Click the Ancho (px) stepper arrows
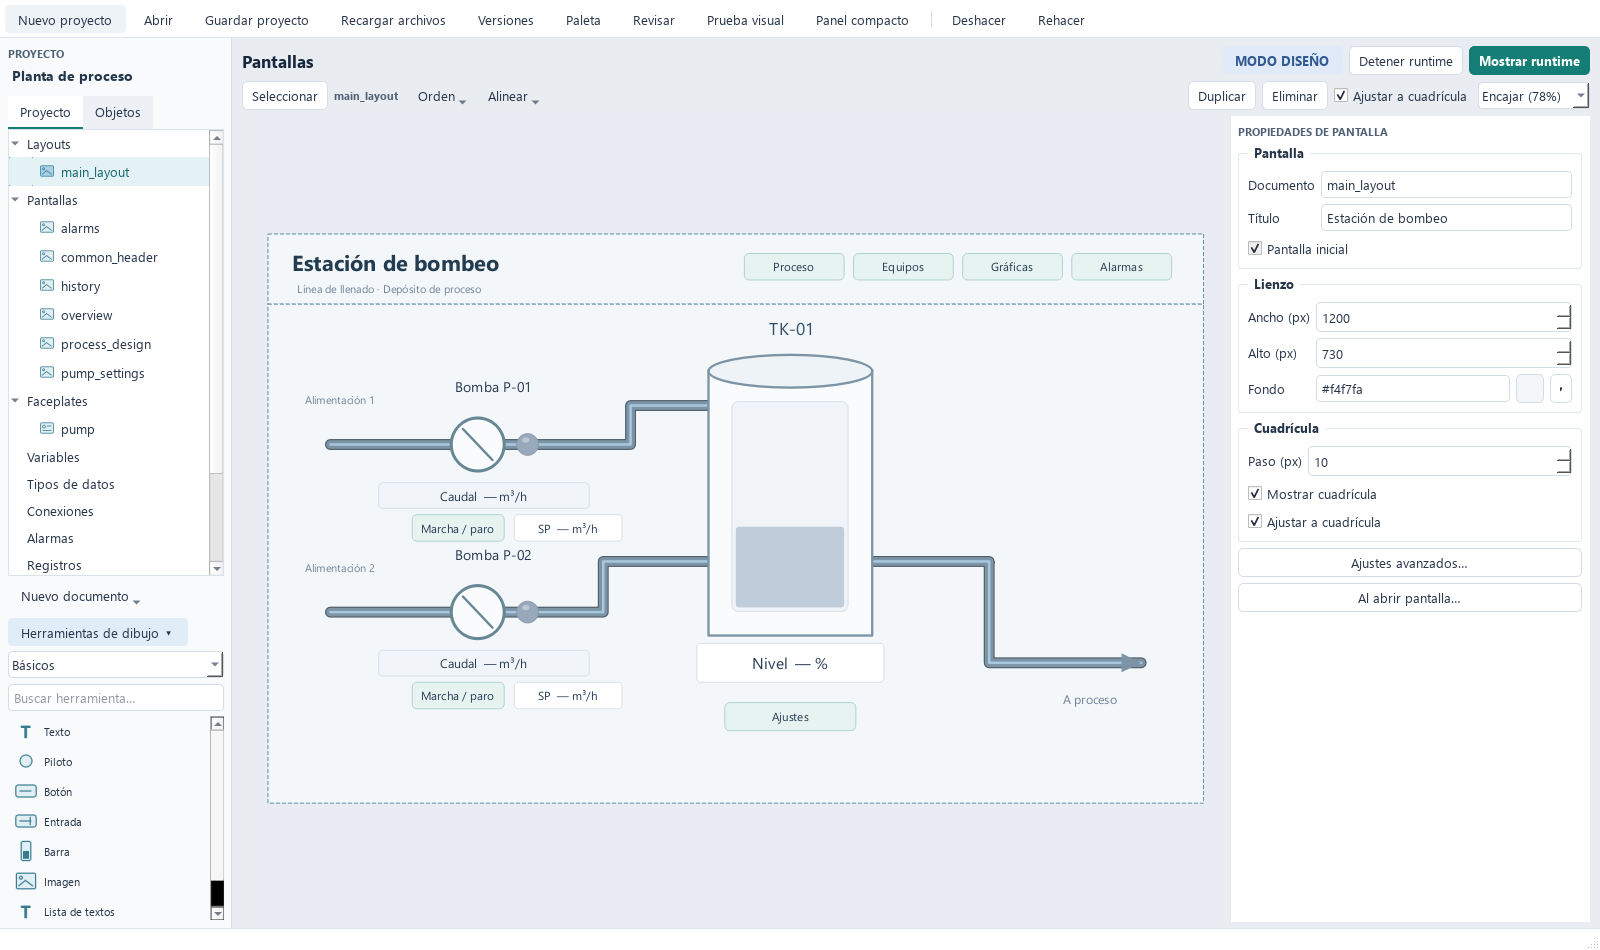 pyautogui.click(x=1564, y=318)
